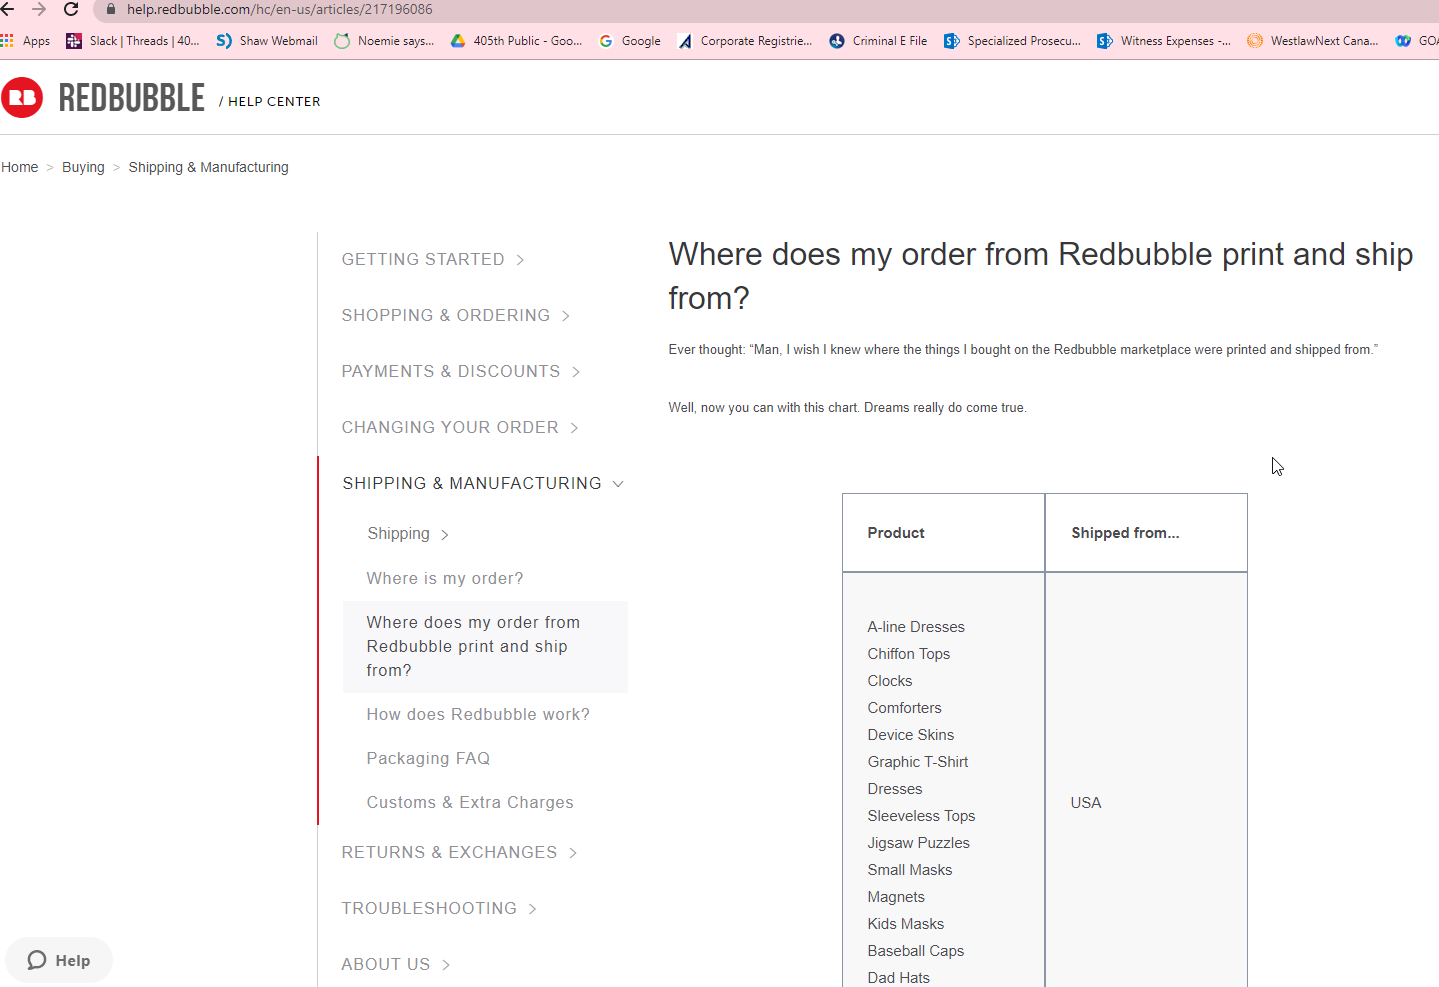Click the address bar URL
The image size is (1439, 987).
coord(280,9)
